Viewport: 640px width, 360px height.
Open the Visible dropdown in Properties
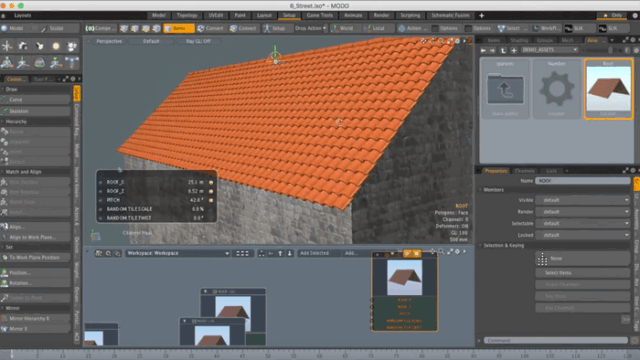click(583, 200)
